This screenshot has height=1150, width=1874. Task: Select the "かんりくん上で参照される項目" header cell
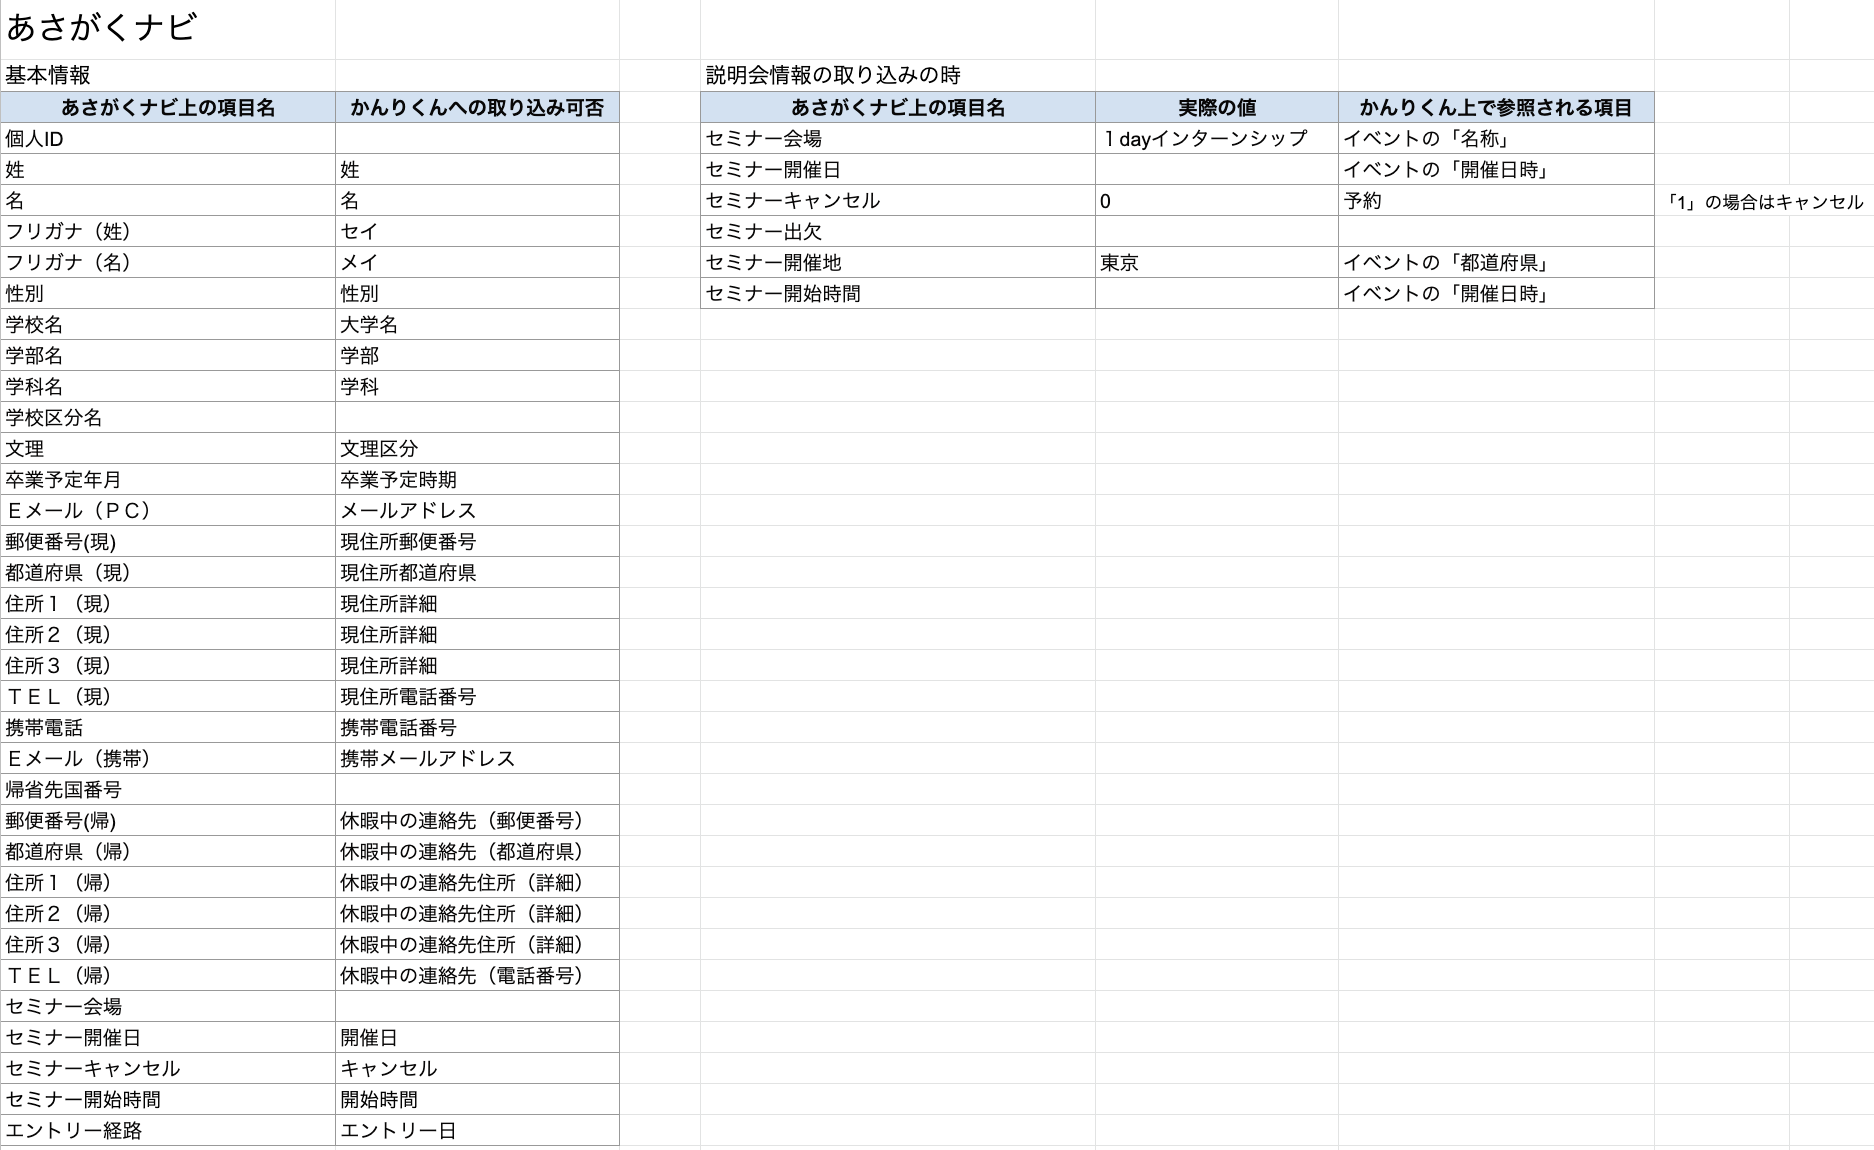(x=1495, y=107)
